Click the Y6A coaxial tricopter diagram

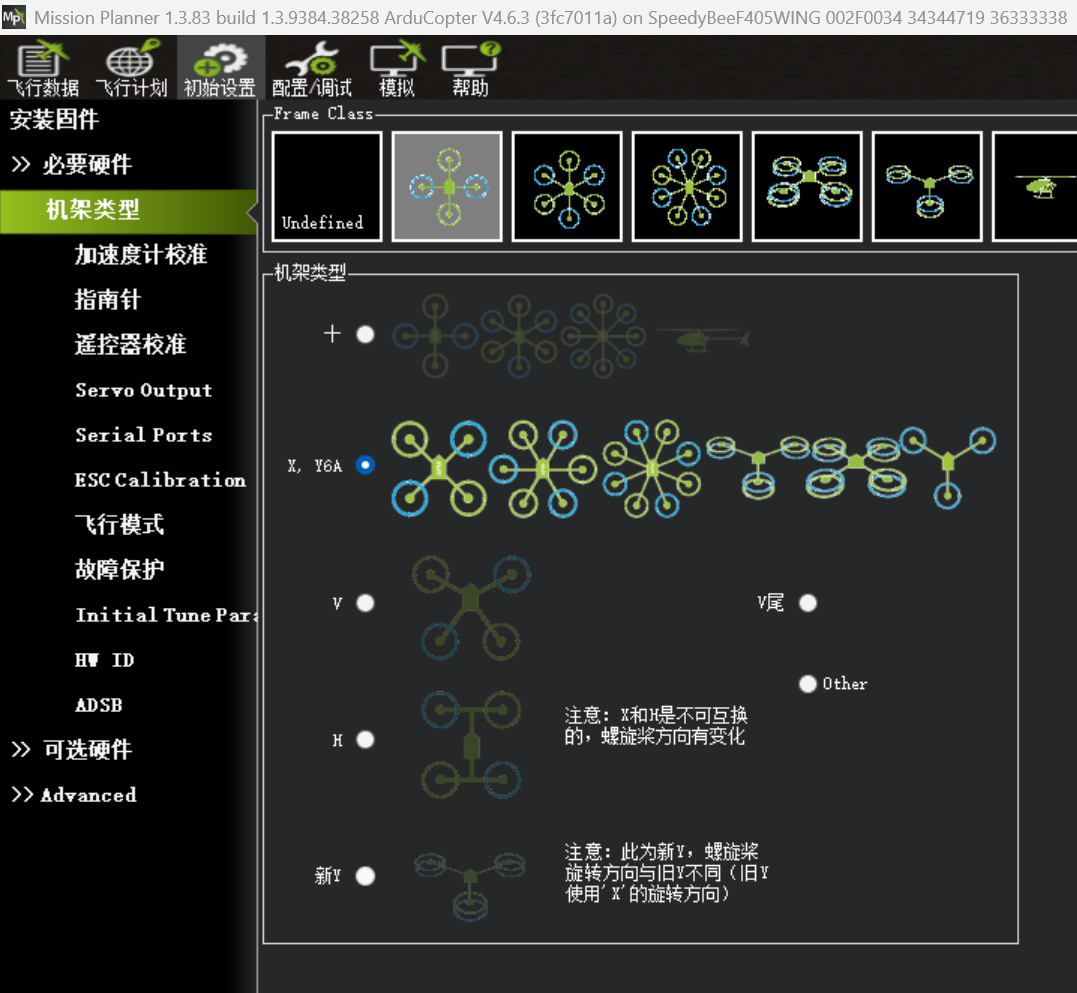point(758,467)
